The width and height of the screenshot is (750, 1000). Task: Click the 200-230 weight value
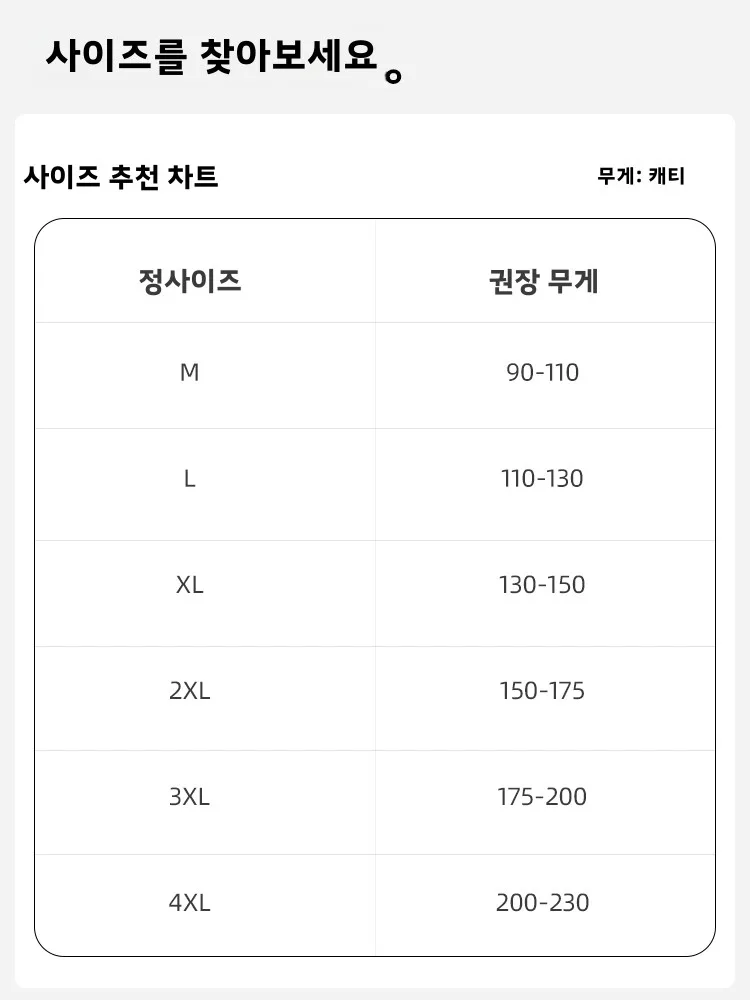point(543,903)
